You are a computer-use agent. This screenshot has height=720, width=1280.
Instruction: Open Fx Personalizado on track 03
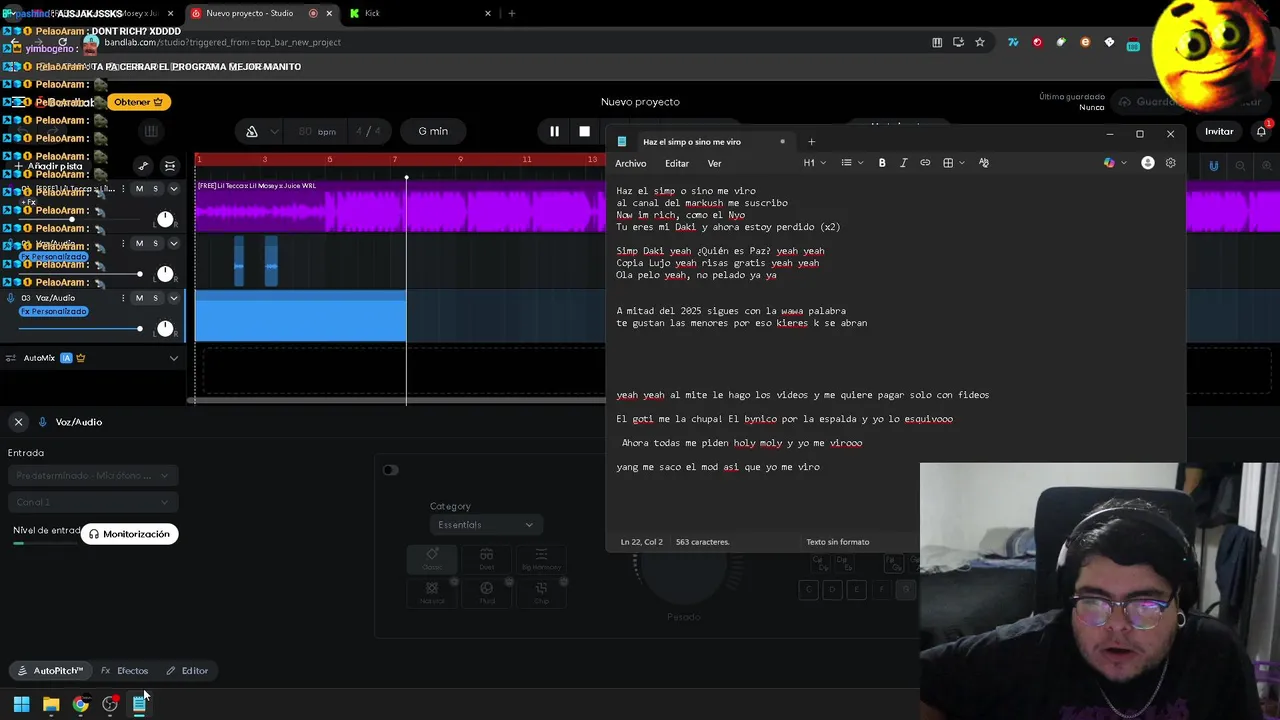[53, 311]
